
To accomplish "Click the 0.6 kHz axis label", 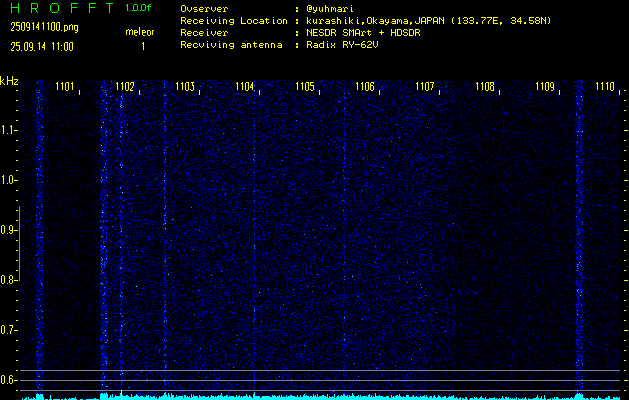I will click(7, 380).
